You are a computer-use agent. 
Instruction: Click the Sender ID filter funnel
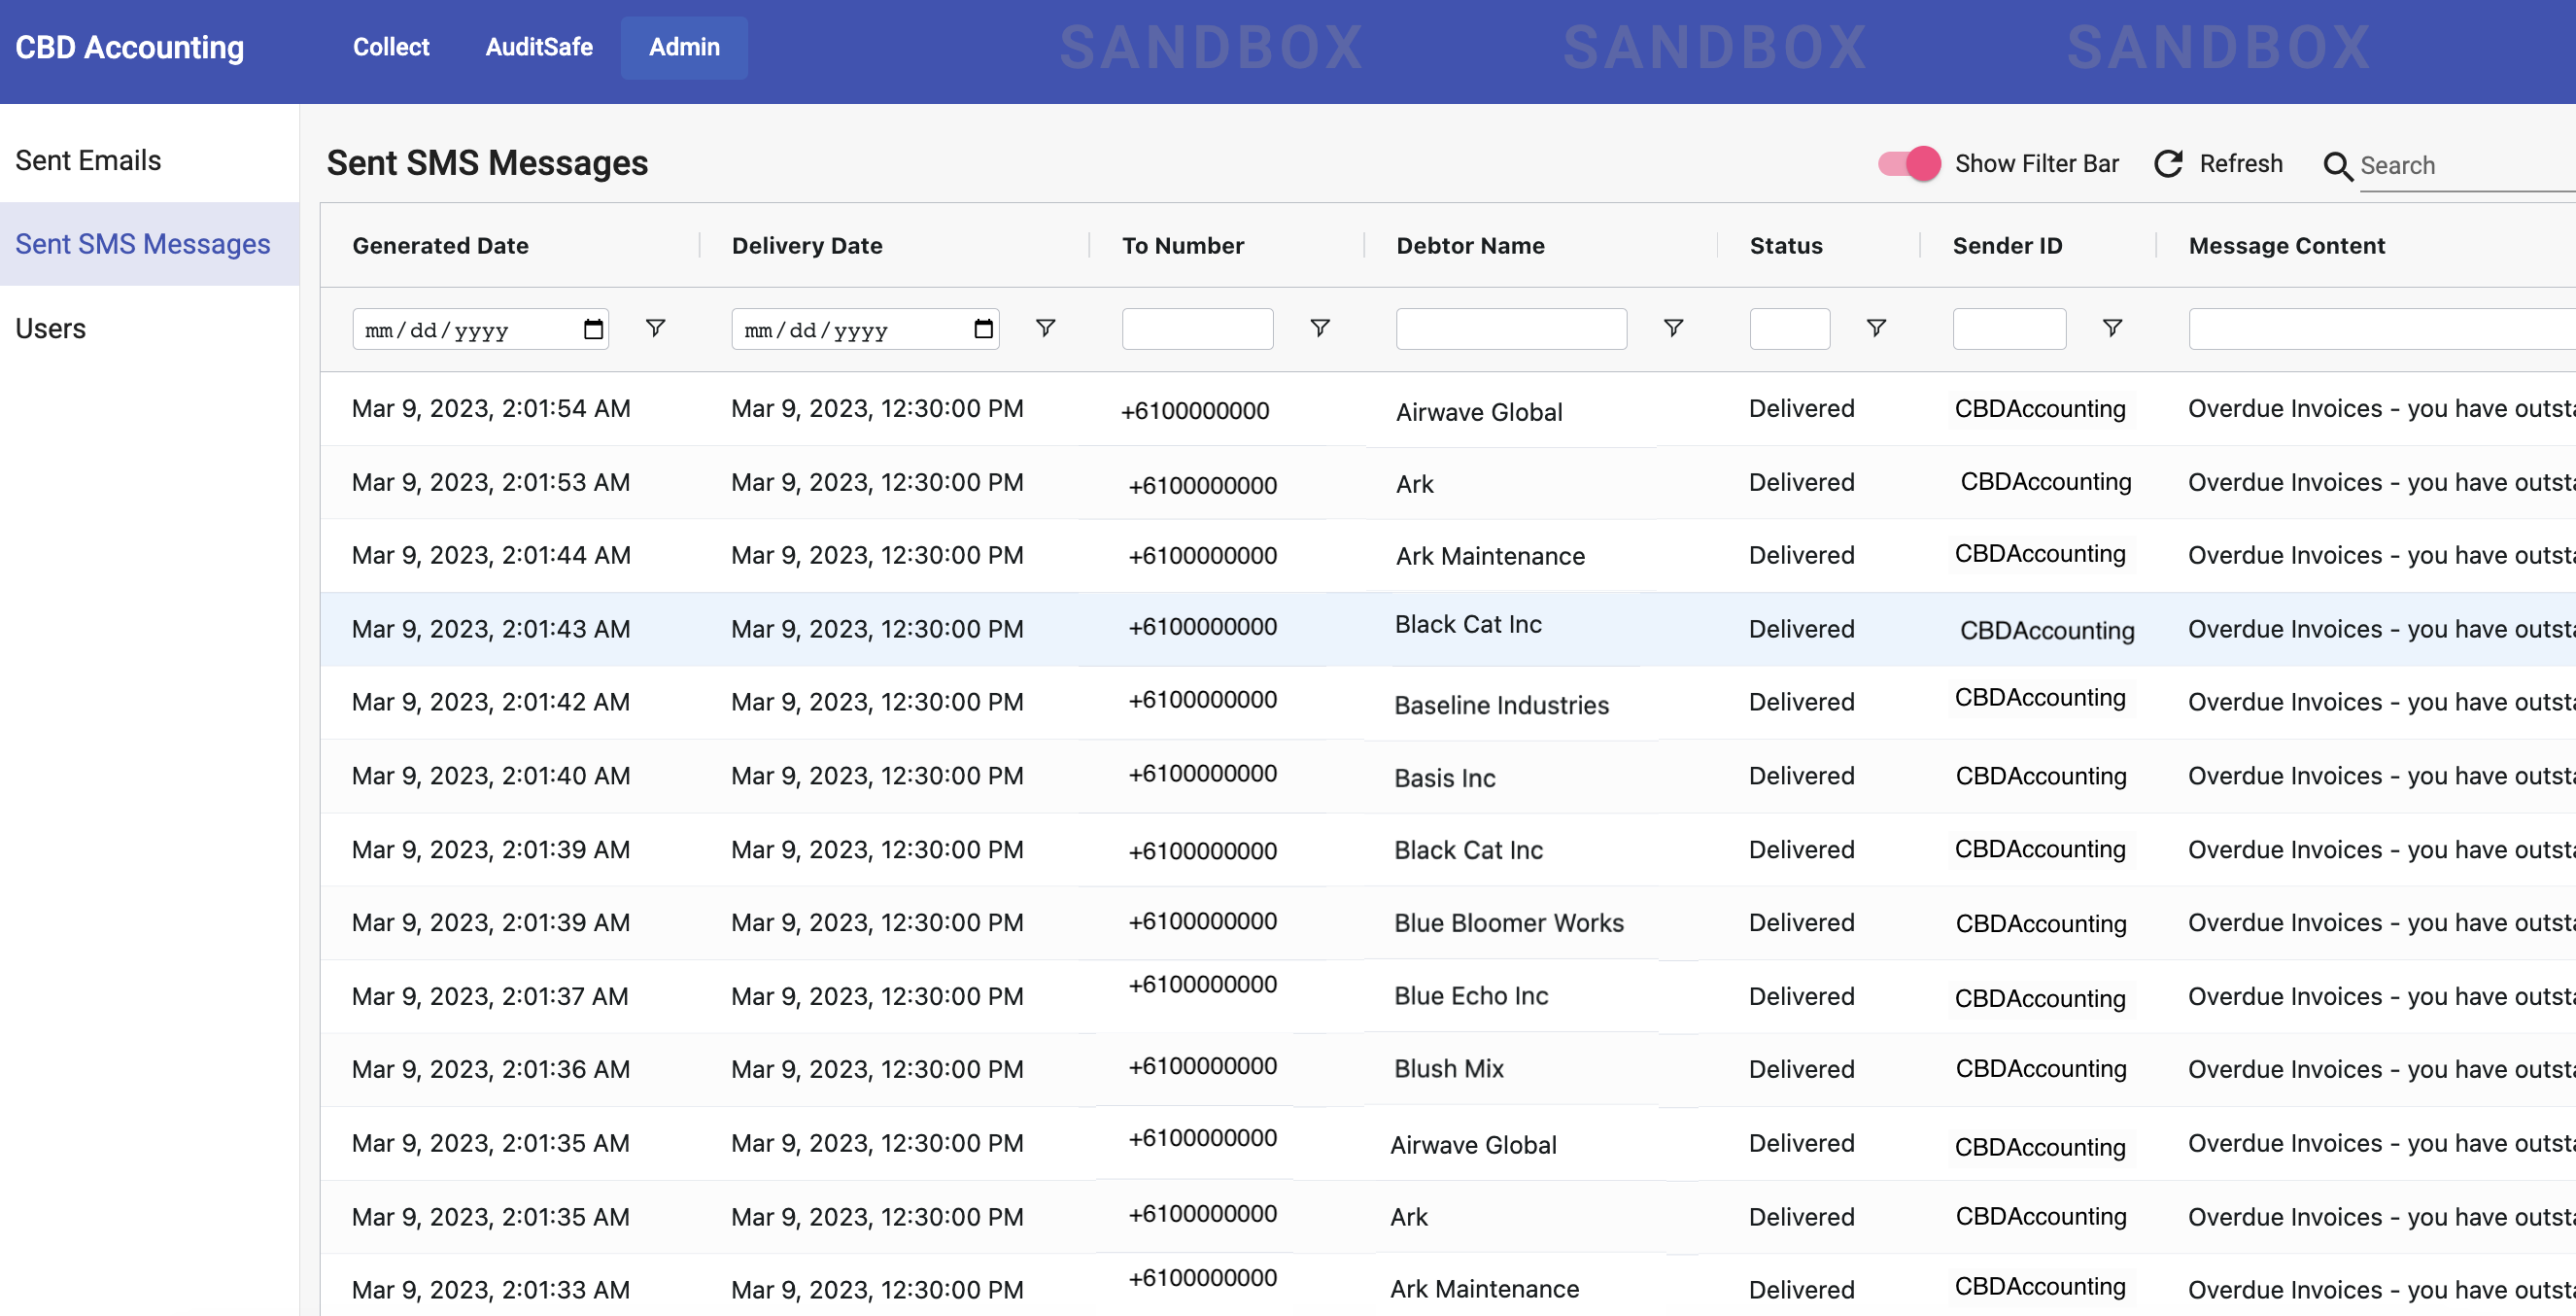(x=2112, y=328)
